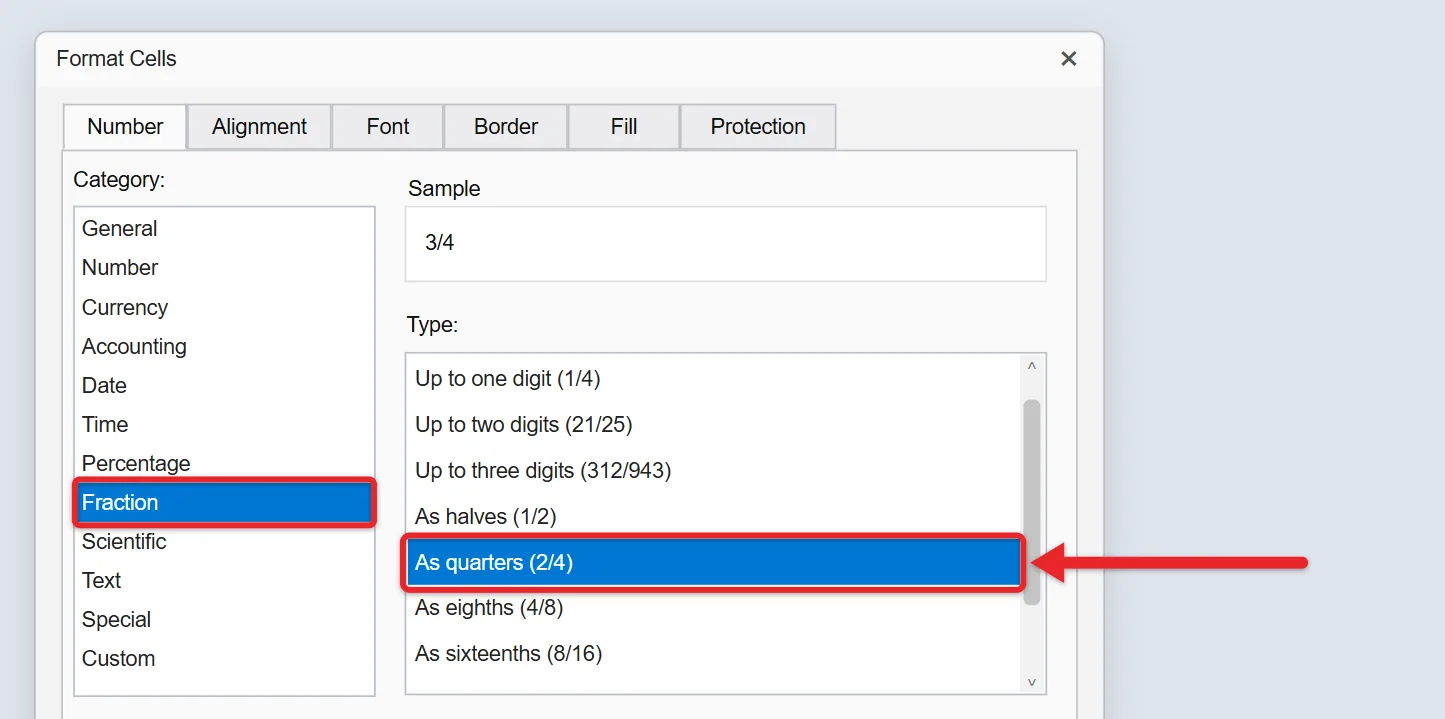Click Type list scroll up arrow
Screen dimensions: 1445x719
click(1032, 367)
